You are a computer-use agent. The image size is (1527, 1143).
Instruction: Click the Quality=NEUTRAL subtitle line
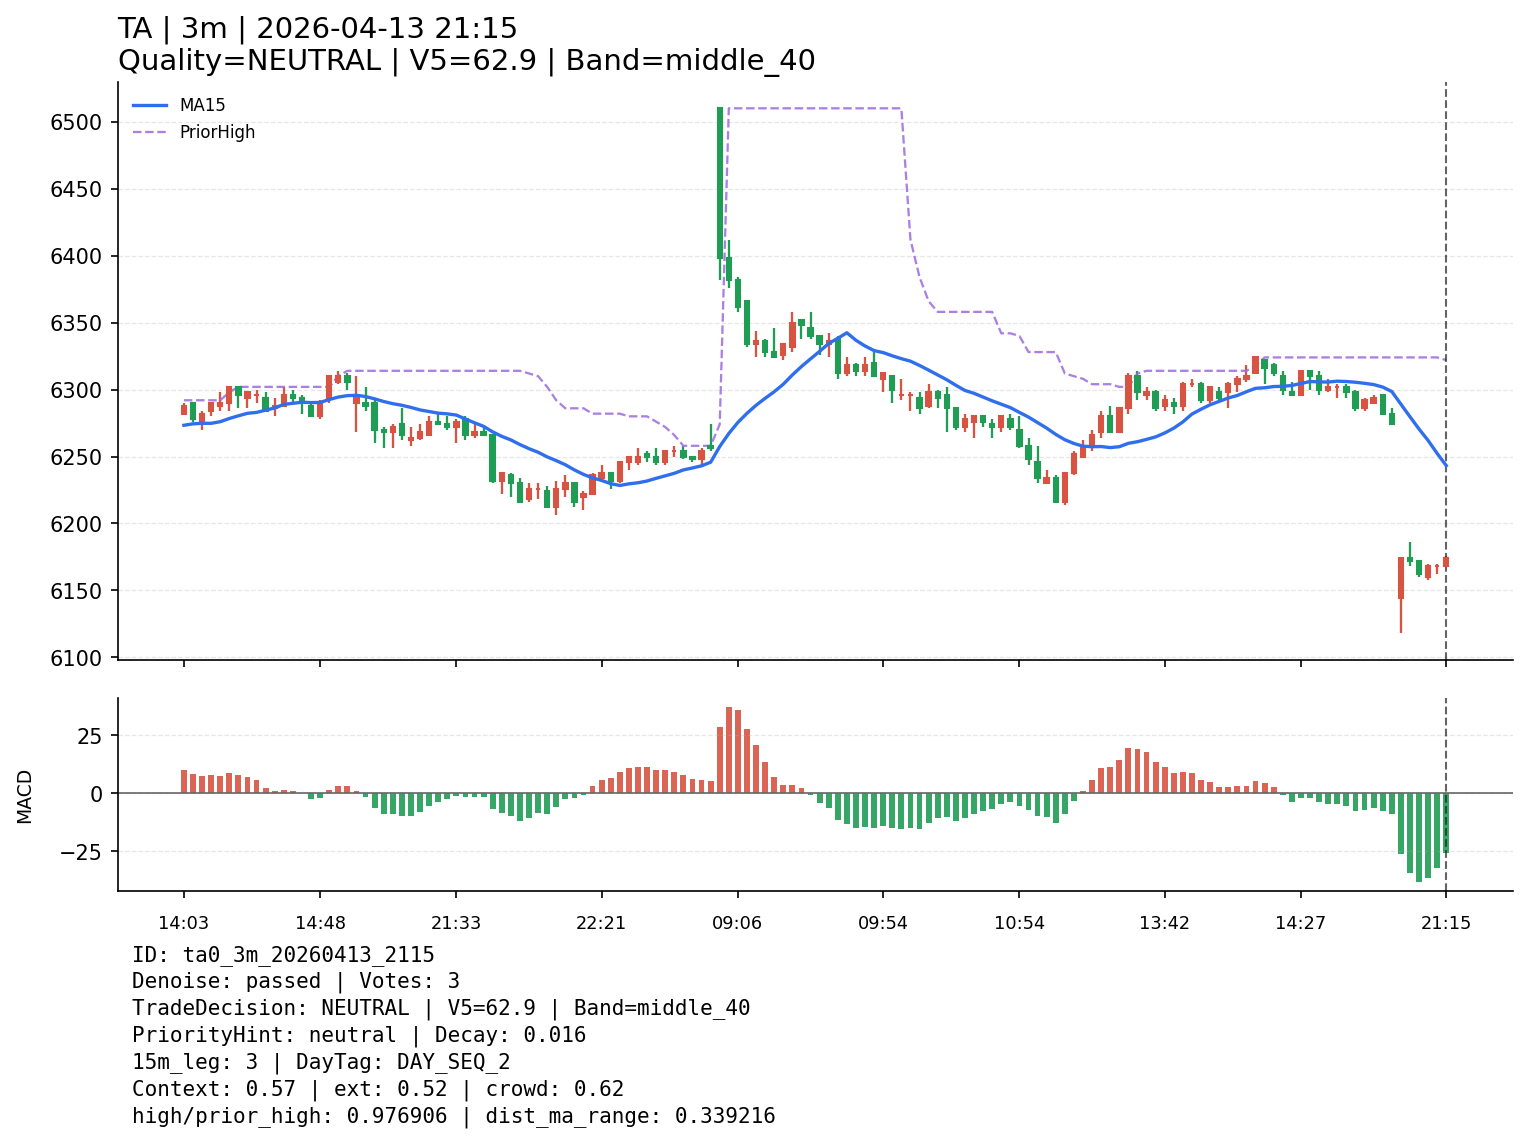tap(466, 61)
